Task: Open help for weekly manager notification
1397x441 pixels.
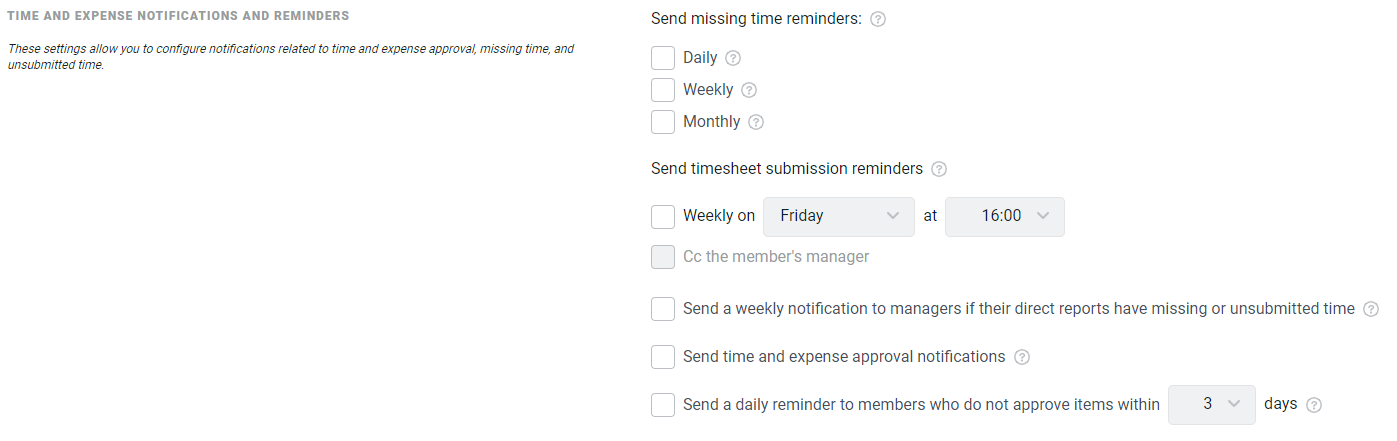Action: 1371,309
